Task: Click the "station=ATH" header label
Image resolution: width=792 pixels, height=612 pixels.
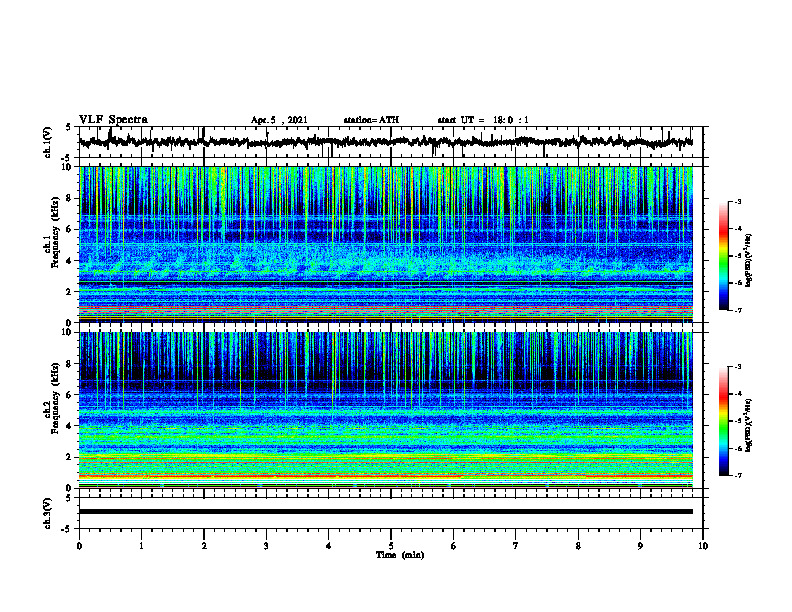Action: (371, 120)
